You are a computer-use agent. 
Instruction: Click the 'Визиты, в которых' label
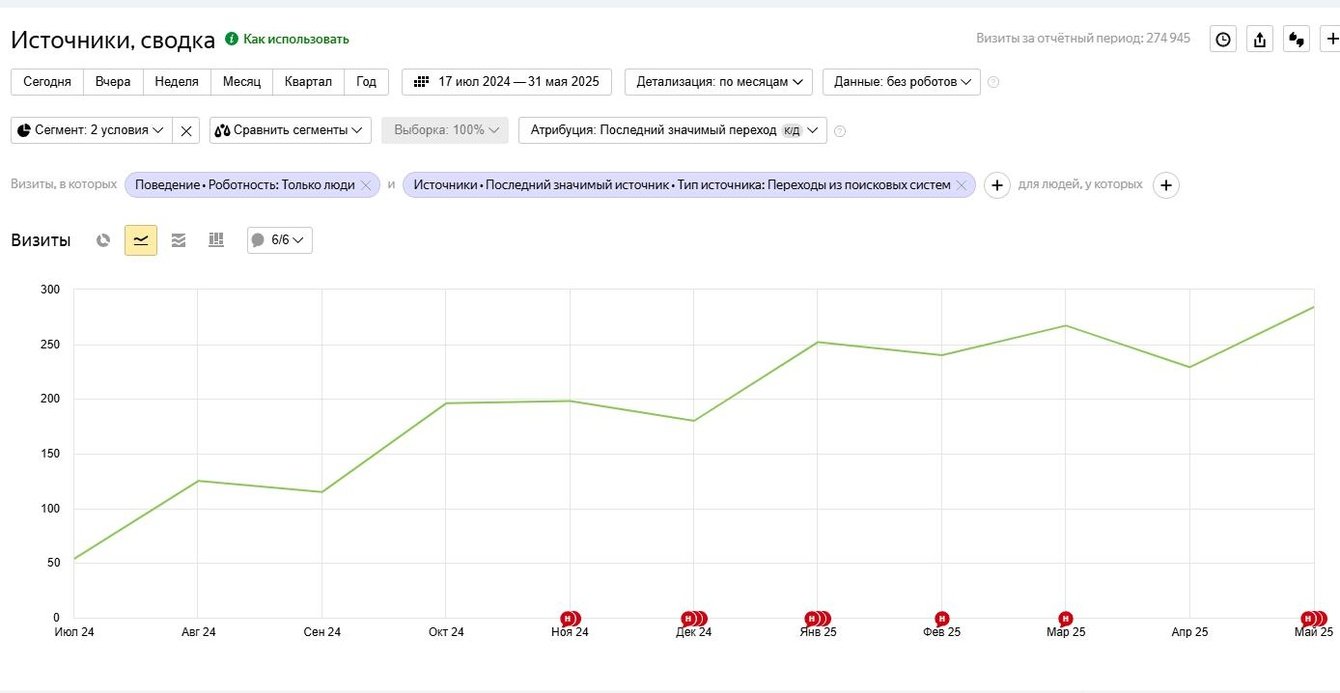tap(64, 185)
